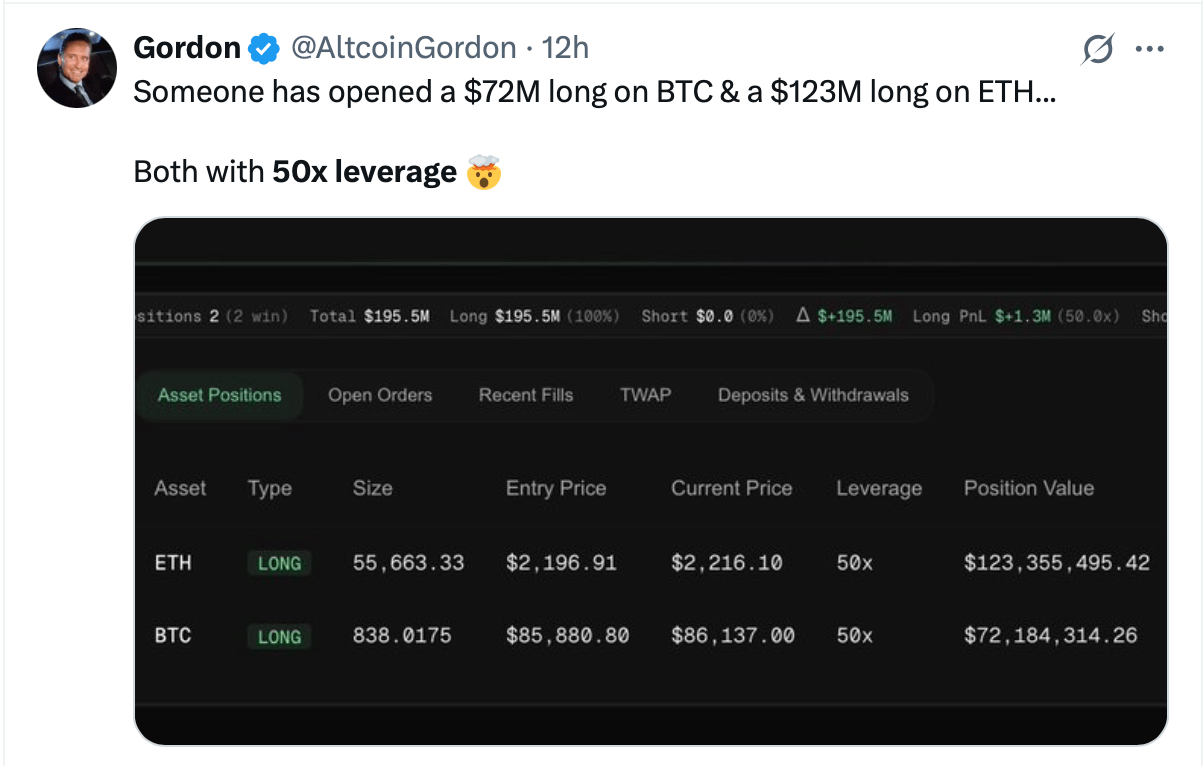Click the ETH LONG type badge
This screenshot has height=766, width=1204.
click(x=279, y=563)
